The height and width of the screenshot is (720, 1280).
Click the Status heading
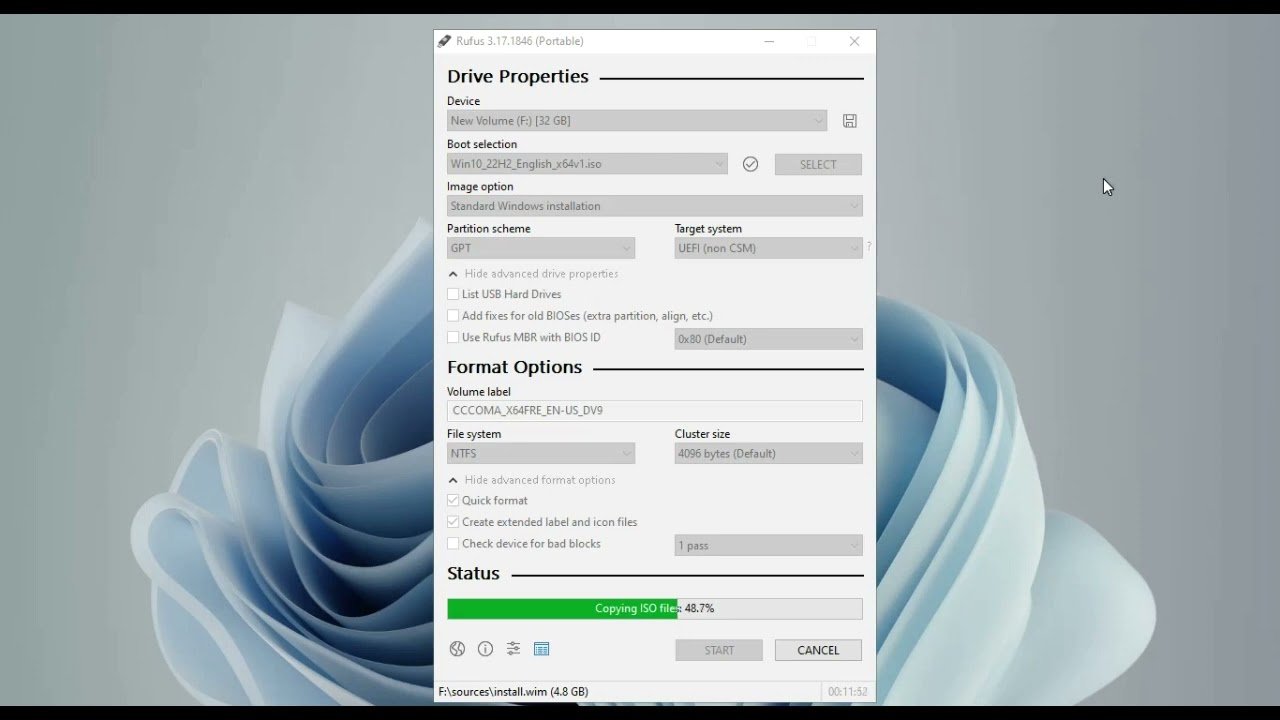point(473,573)
